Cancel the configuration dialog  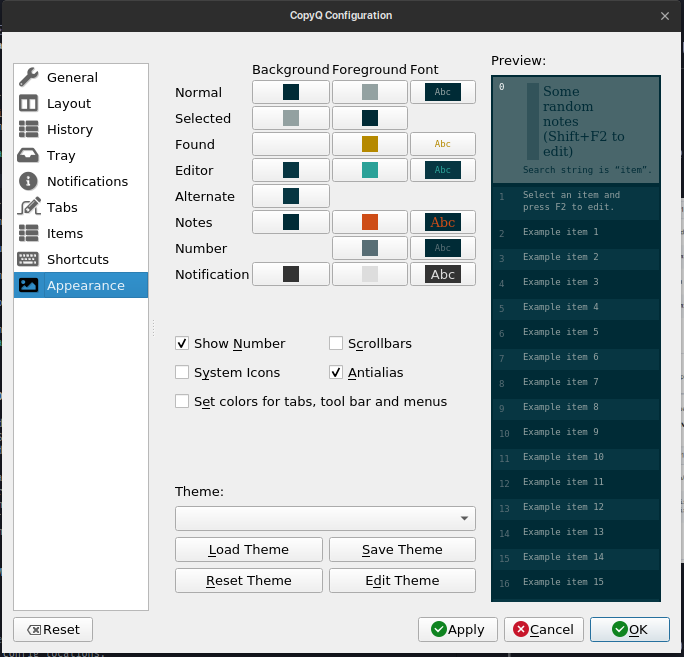(544, 630)
